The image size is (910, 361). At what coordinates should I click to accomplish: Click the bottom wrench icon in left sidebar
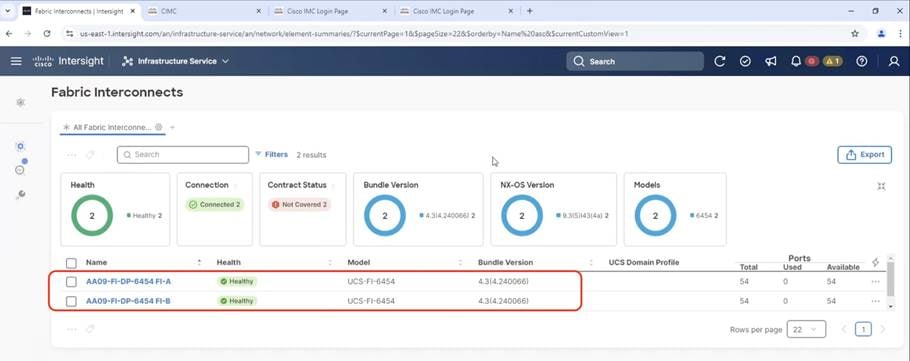(x=20, y=194)
